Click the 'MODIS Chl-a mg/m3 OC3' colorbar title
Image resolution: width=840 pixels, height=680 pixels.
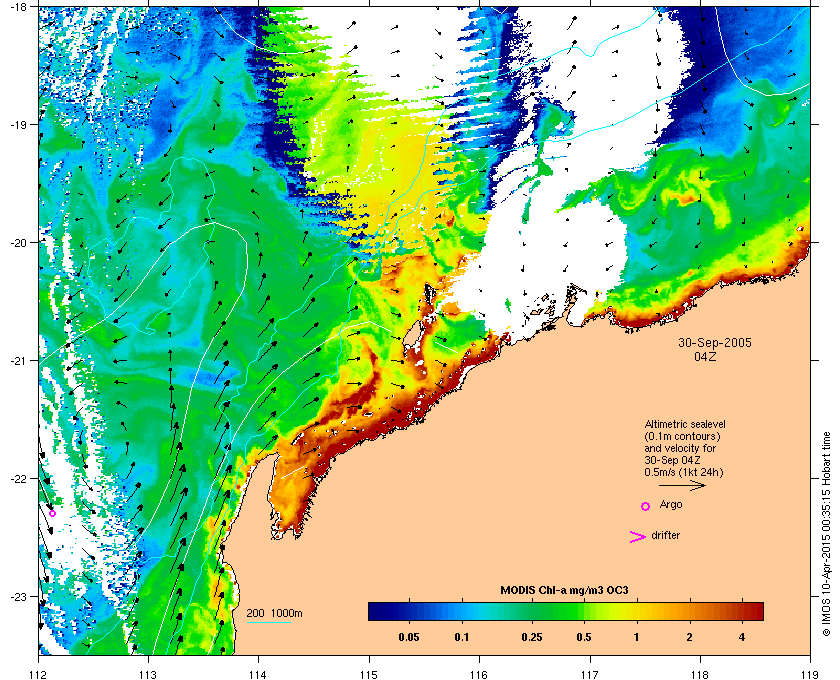(564, 591)
